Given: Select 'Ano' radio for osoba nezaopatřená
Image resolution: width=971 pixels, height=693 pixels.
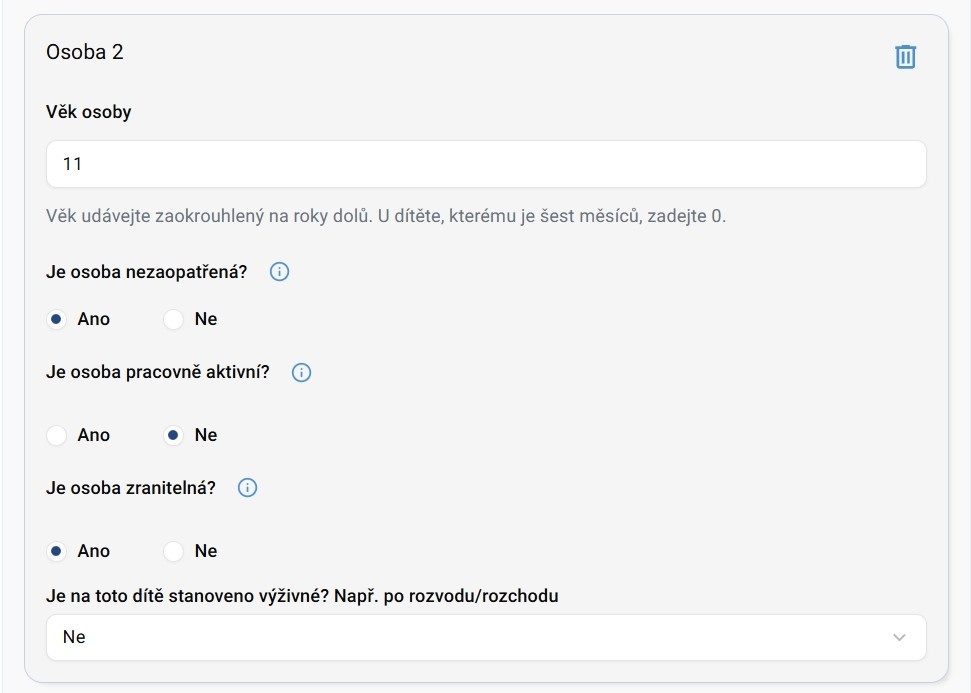Looking at the screenshot, I should pyautogui.click(x=57, y=320).
